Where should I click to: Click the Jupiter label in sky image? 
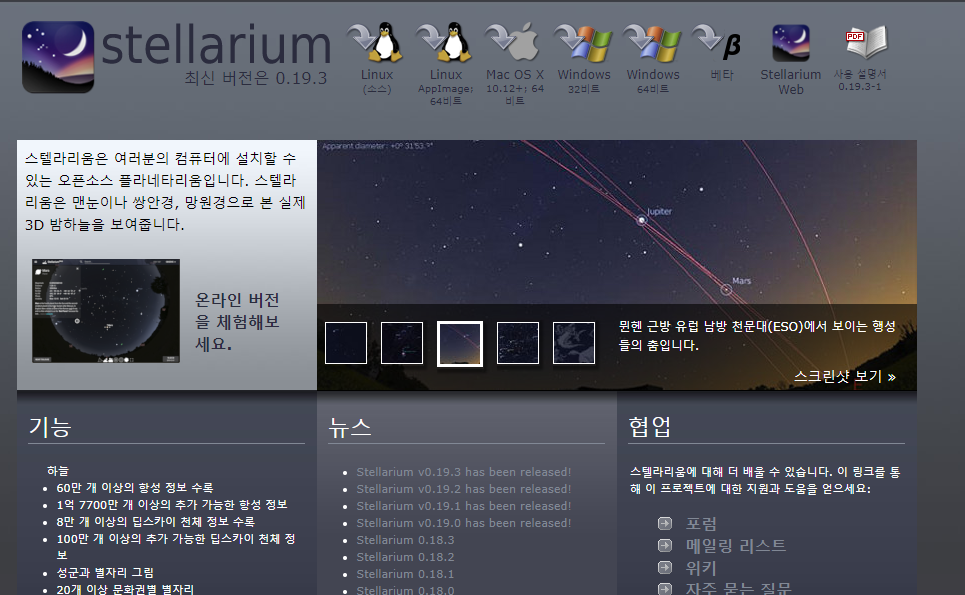(x=659, y=212)
